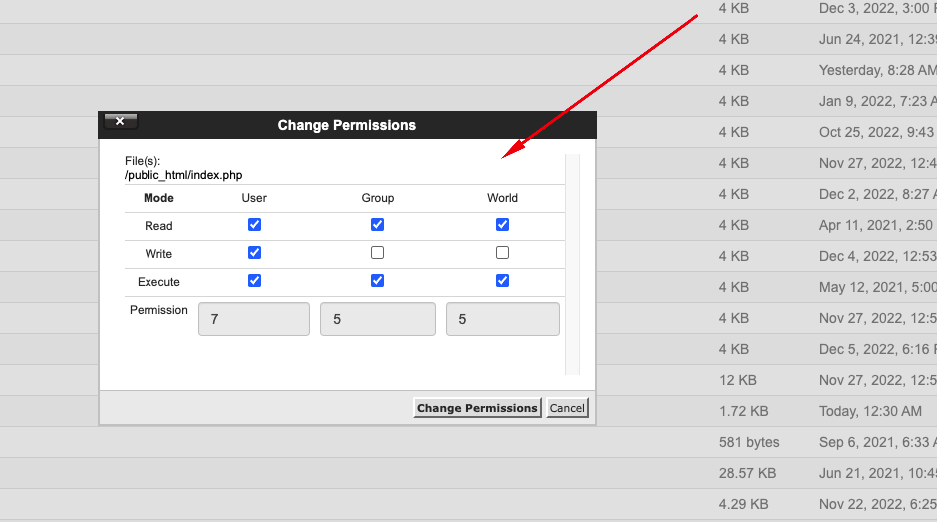Uncheck Group Execute permission checkbox
The width and height of the screenshot is (937, 522).
[x=377, y=281]
